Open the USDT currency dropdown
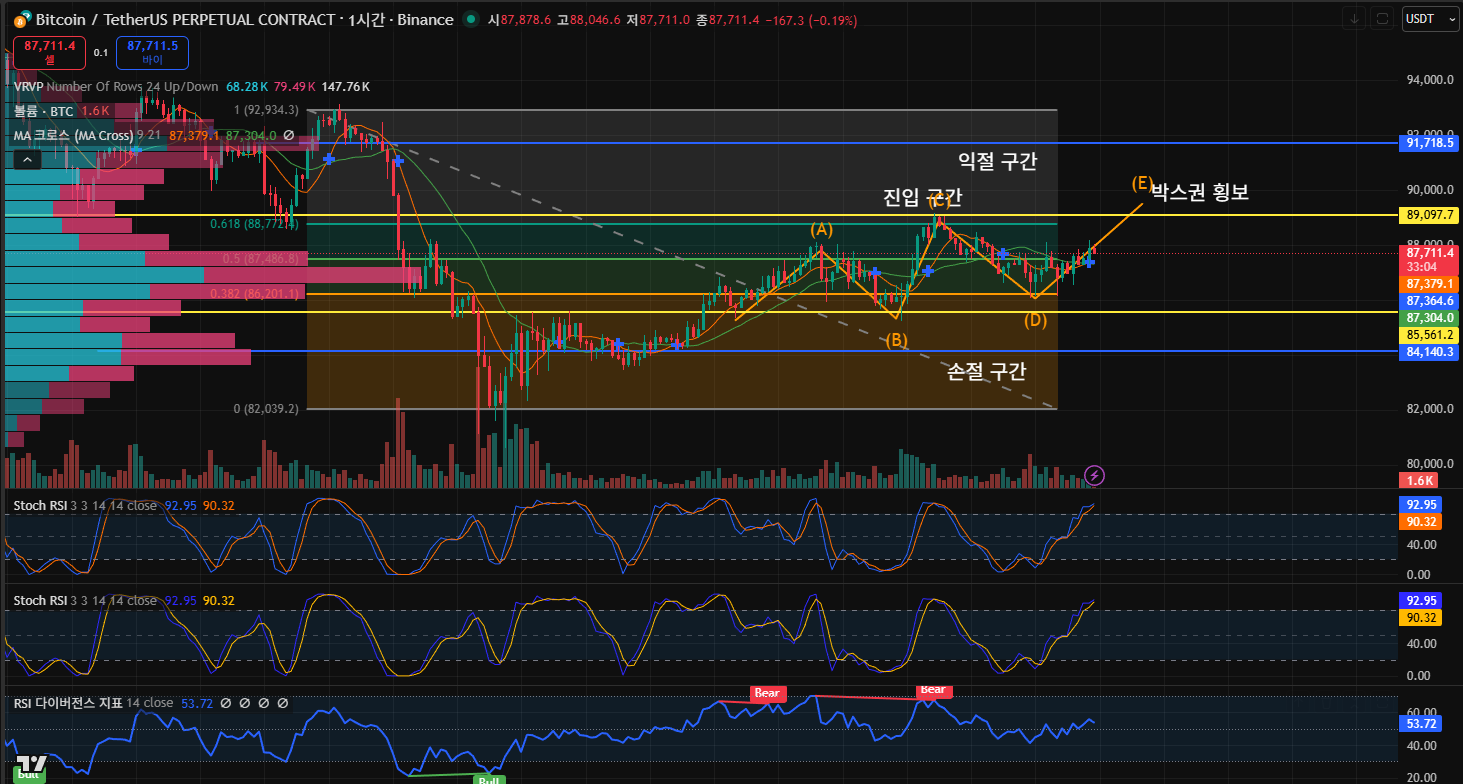 pos(1430,18)
